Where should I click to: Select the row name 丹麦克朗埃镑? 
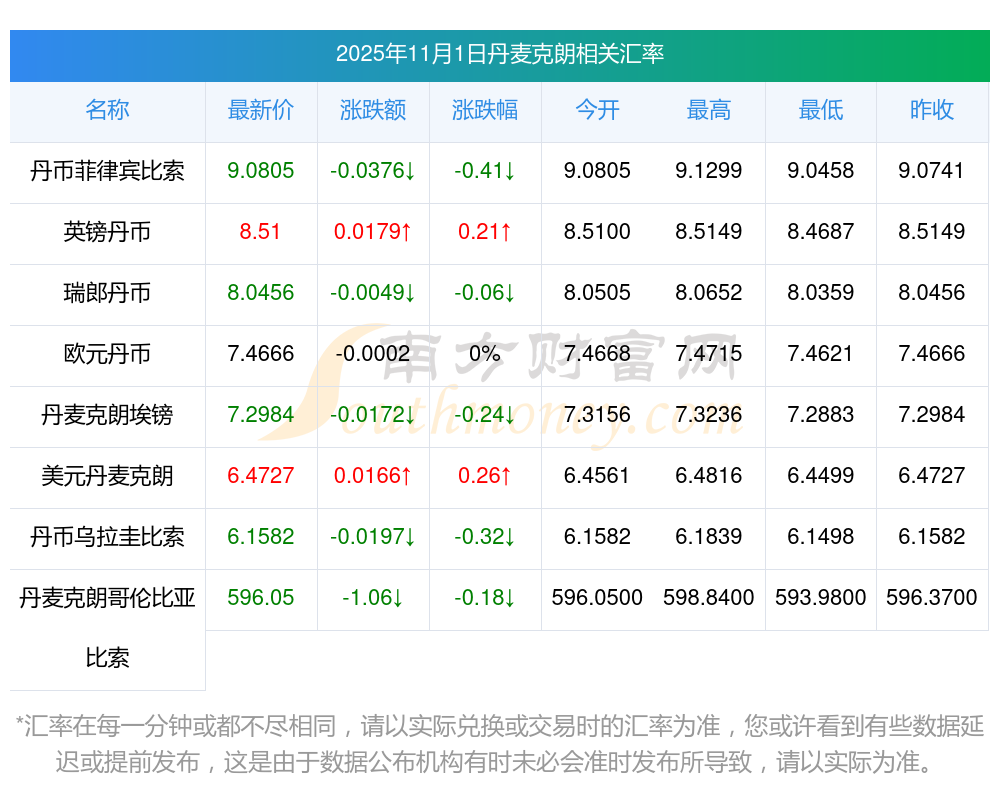point(107,415)
